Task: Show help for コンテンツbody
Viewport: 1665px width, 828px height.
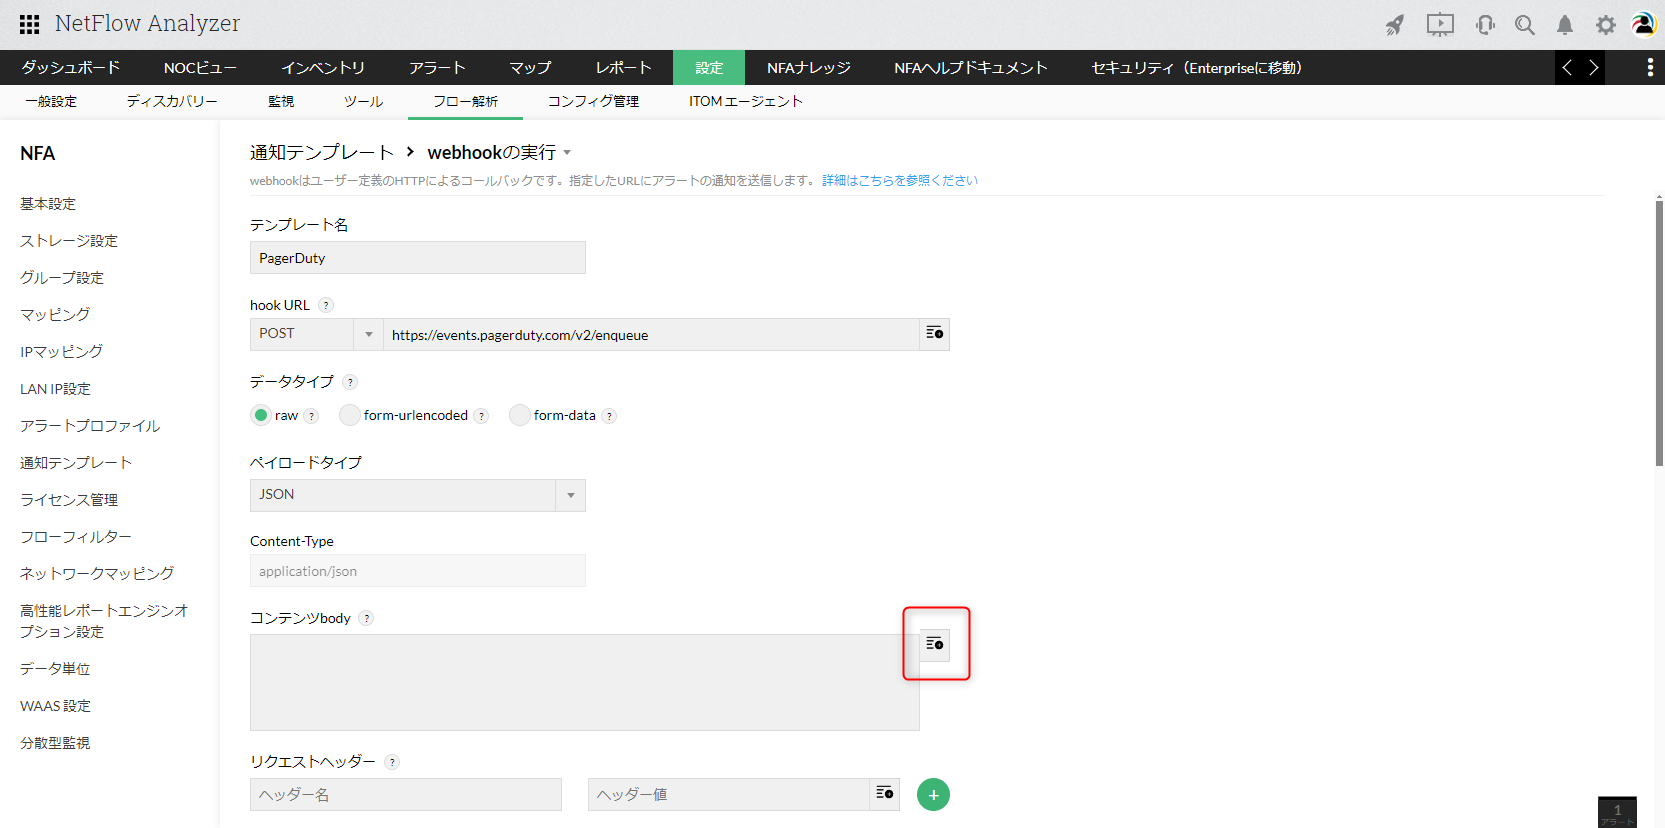Action: pos(366,618)
